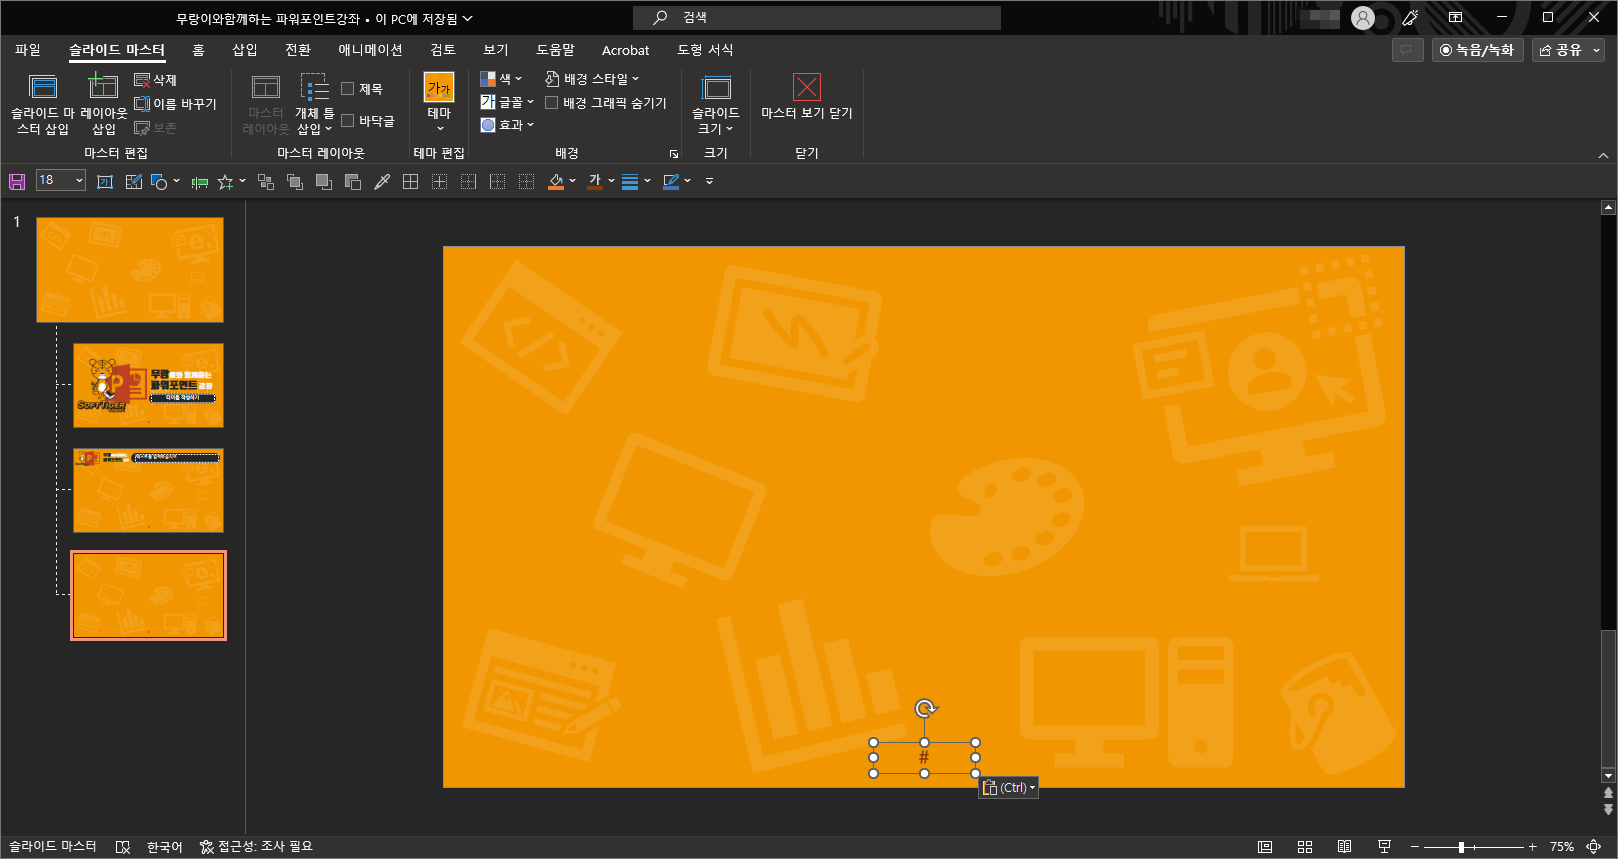The width and height of the screenshot is (1618, 859).
Task: Click the eyedropper icon in quick toolbar
Action: click(382, 181)
